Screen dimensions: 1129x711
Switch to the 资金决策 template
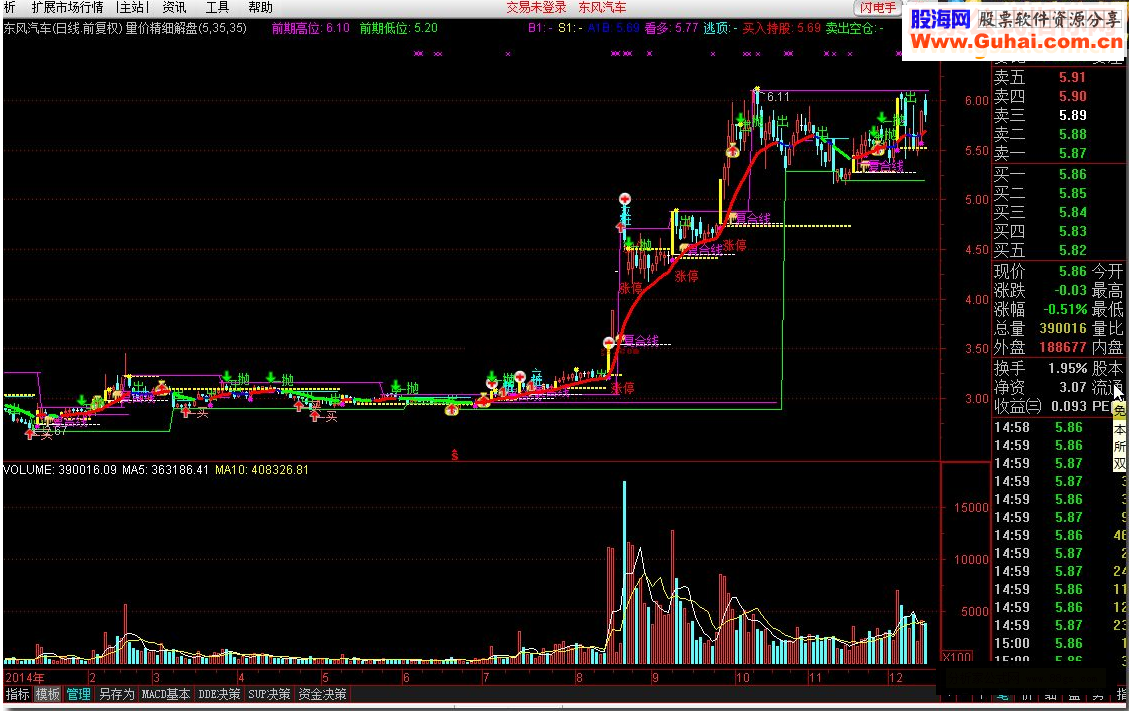pyautogui.click(x=323, y=694)
